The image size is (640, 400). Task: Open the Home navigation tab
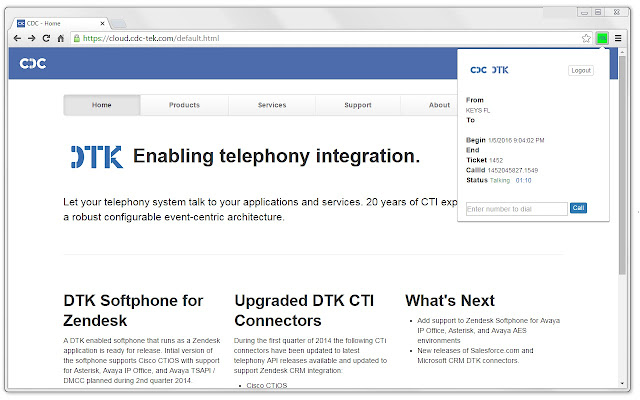[x=102, y=105]
